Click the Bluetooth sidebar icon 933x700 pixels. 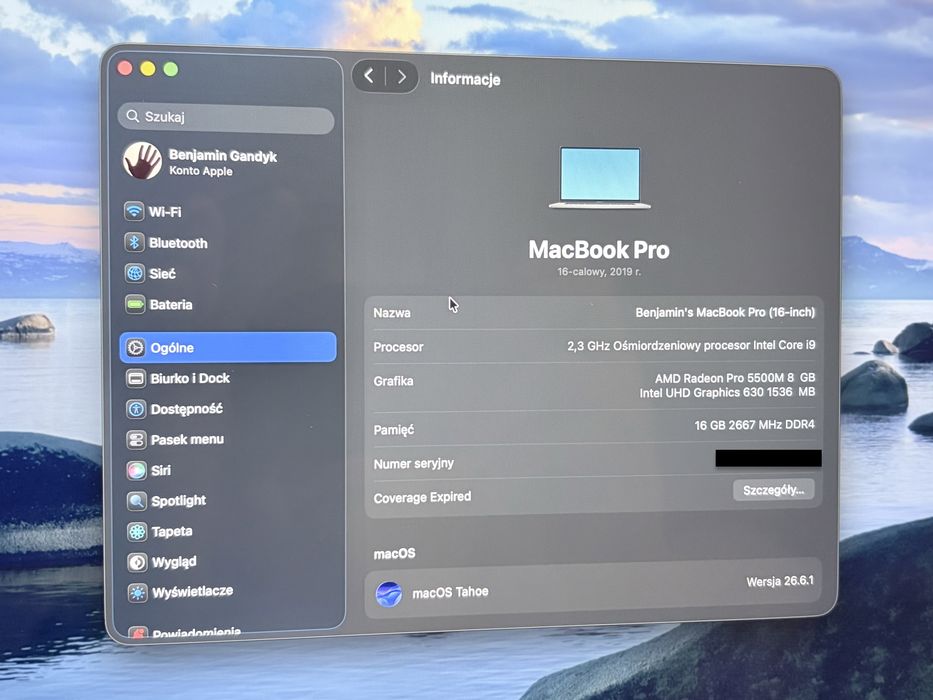[134, 242]
